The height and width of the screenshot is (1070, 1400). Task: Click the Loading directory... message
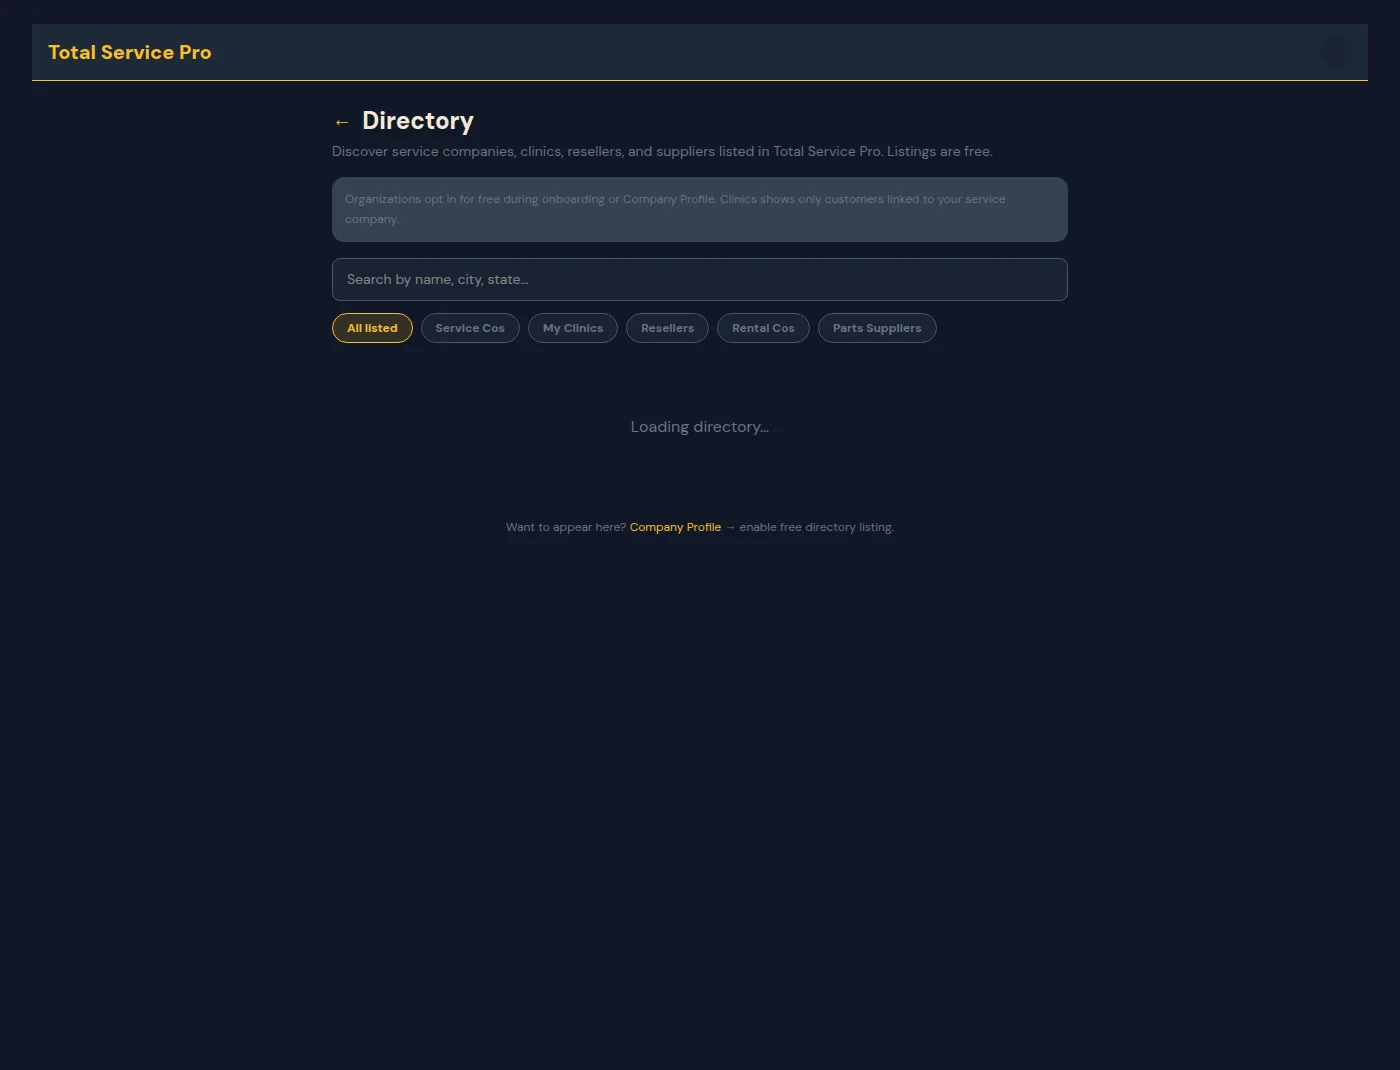click(x=700, y=427)
